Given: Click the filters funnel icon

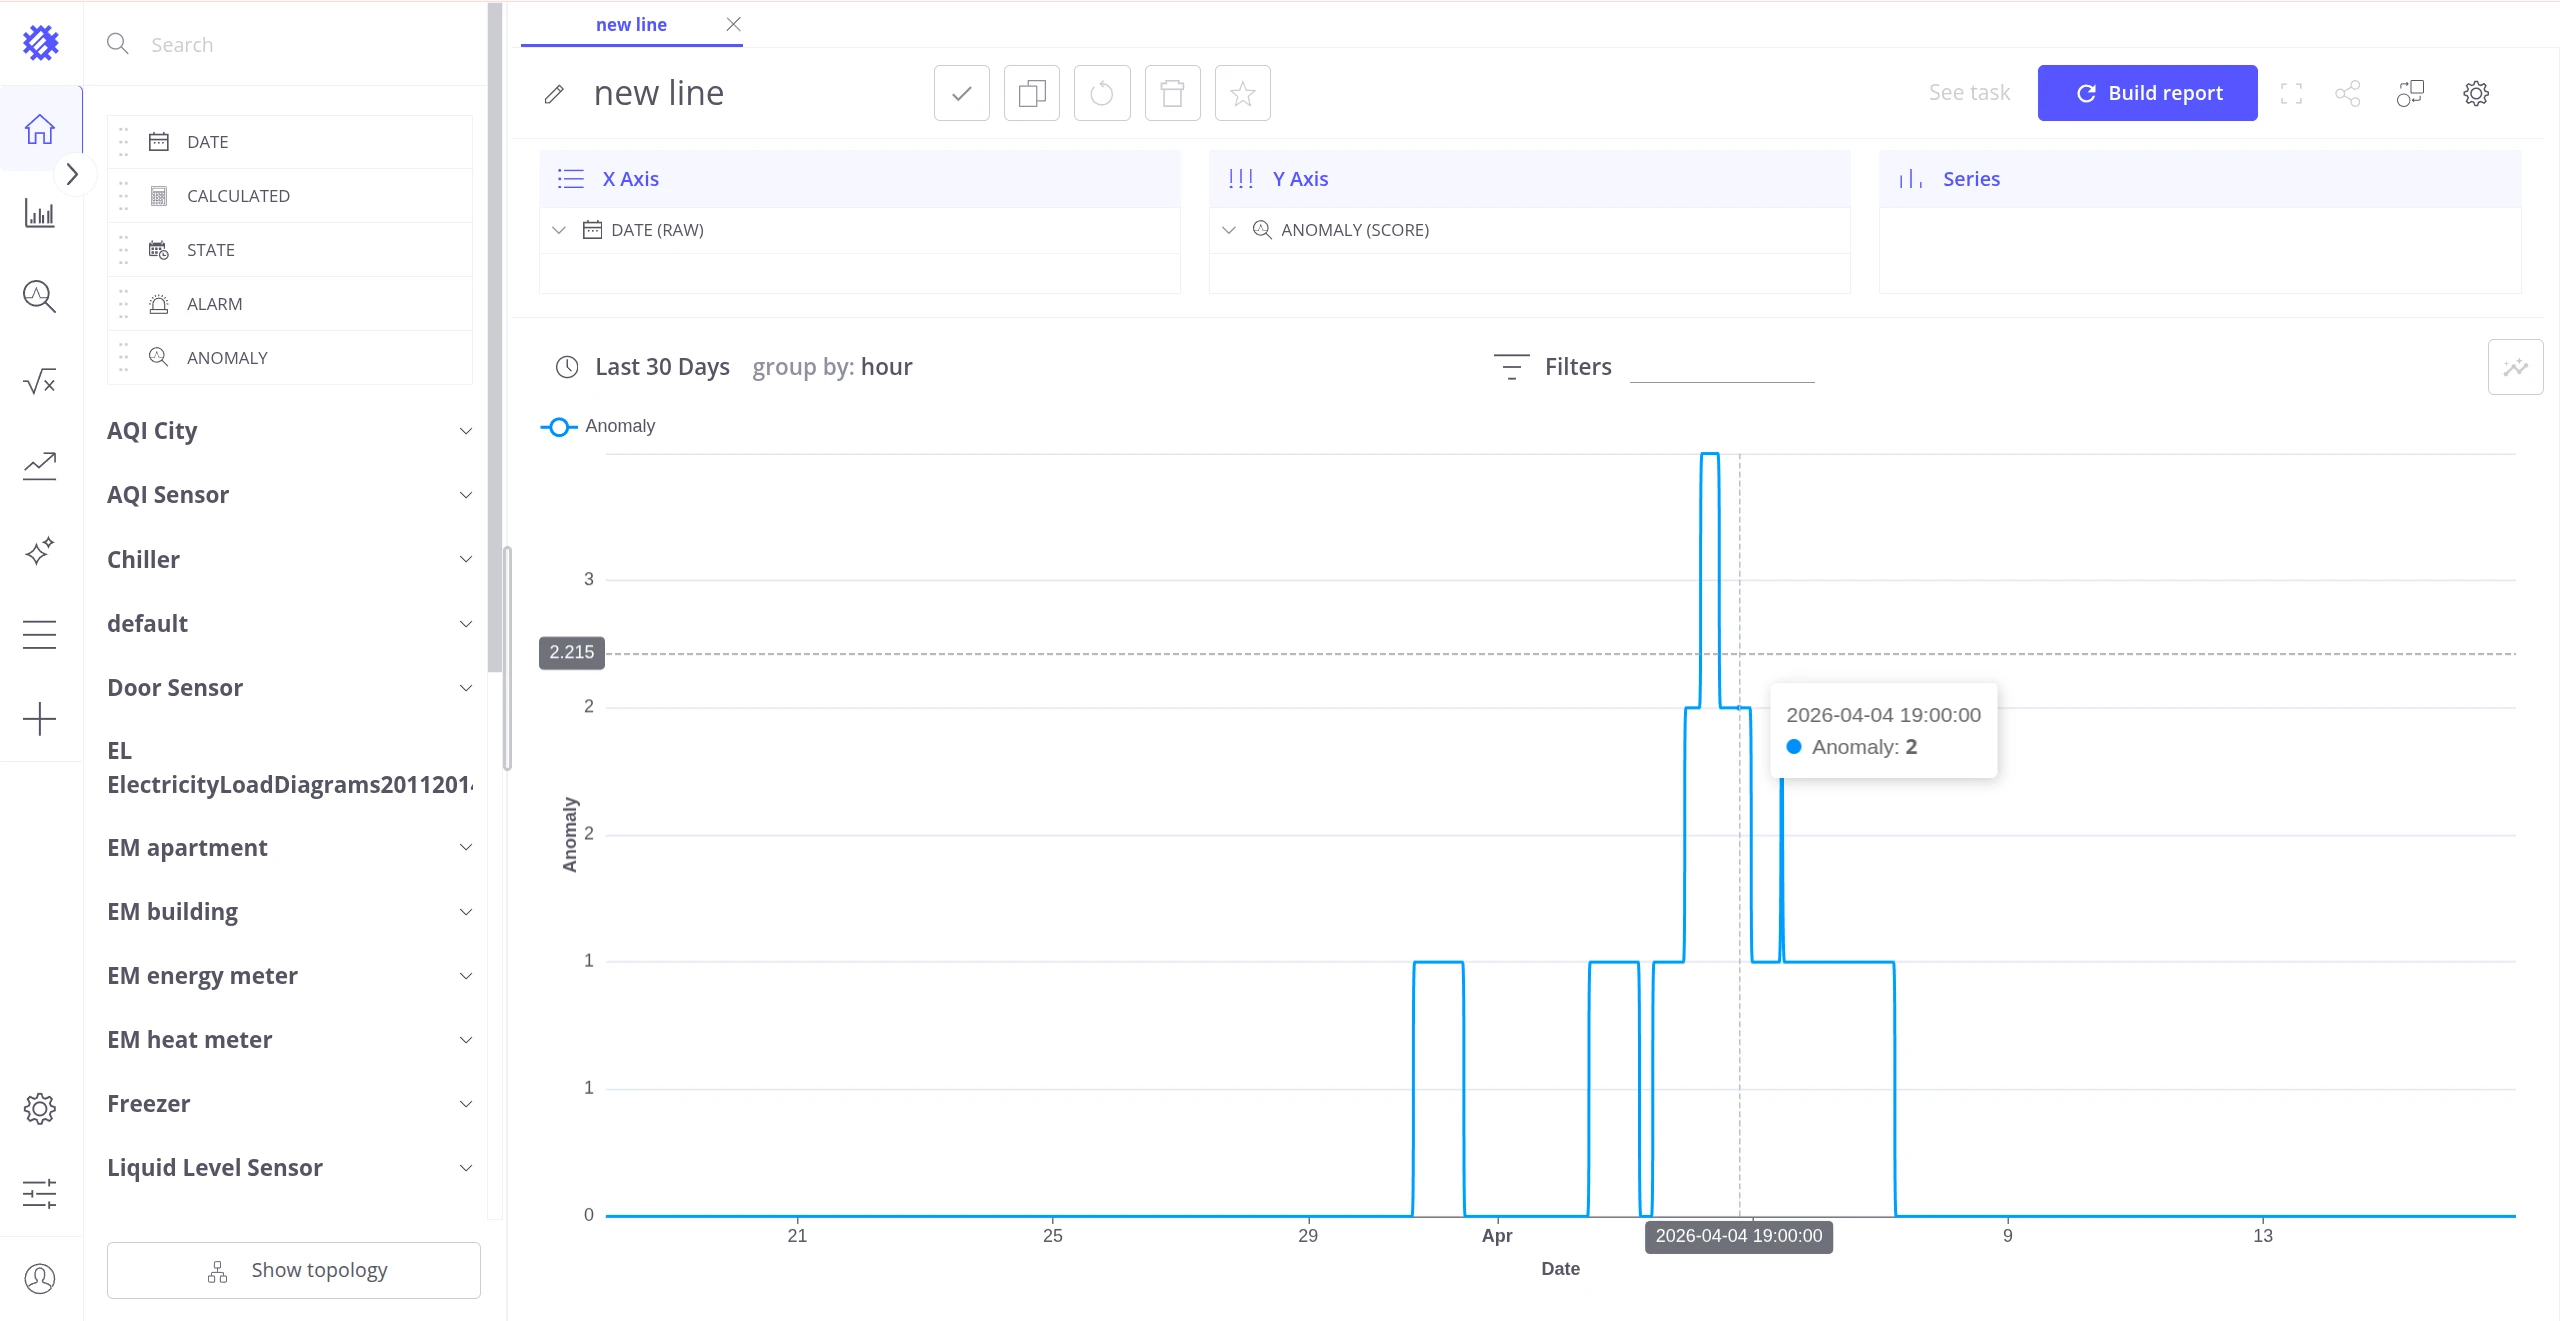Looking at the screenshot, I should (1512, 367).
